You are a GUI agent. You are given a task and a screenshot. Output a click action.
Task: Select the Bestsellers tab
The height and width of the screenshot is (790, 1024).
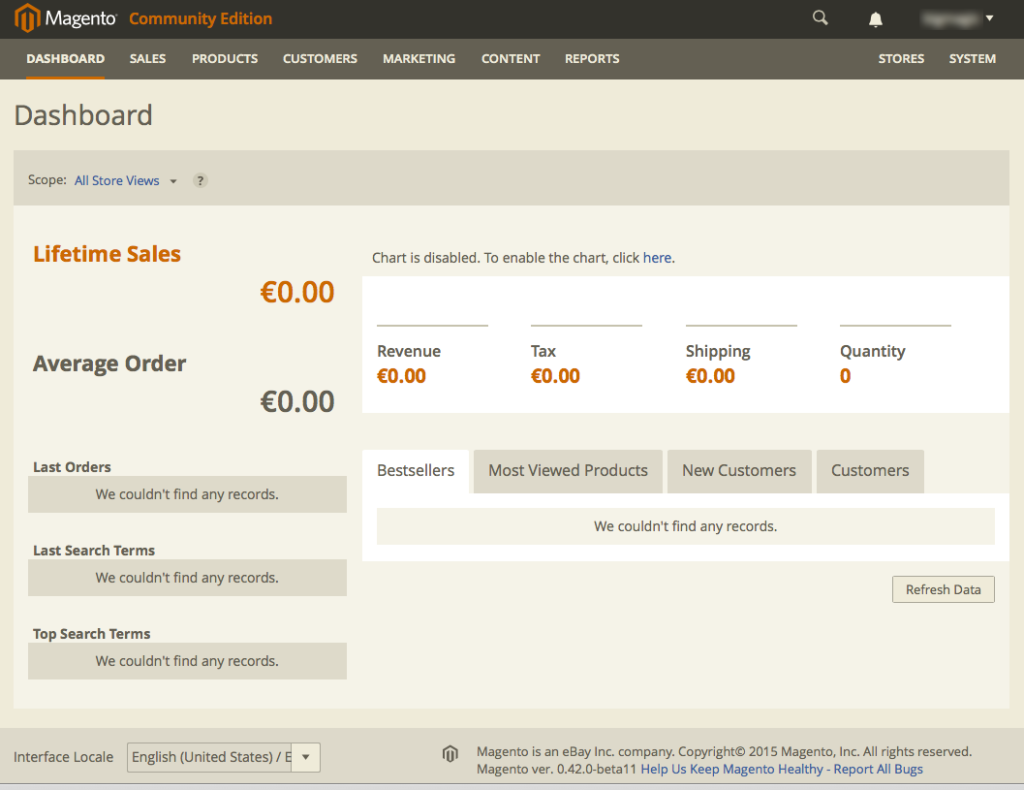pos(415,471)
